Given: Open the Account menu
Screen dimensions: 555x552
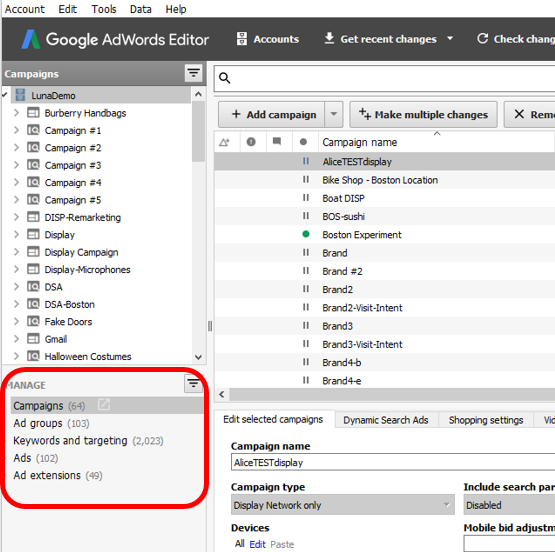Looking at the screenshot, I should point(25,9).
